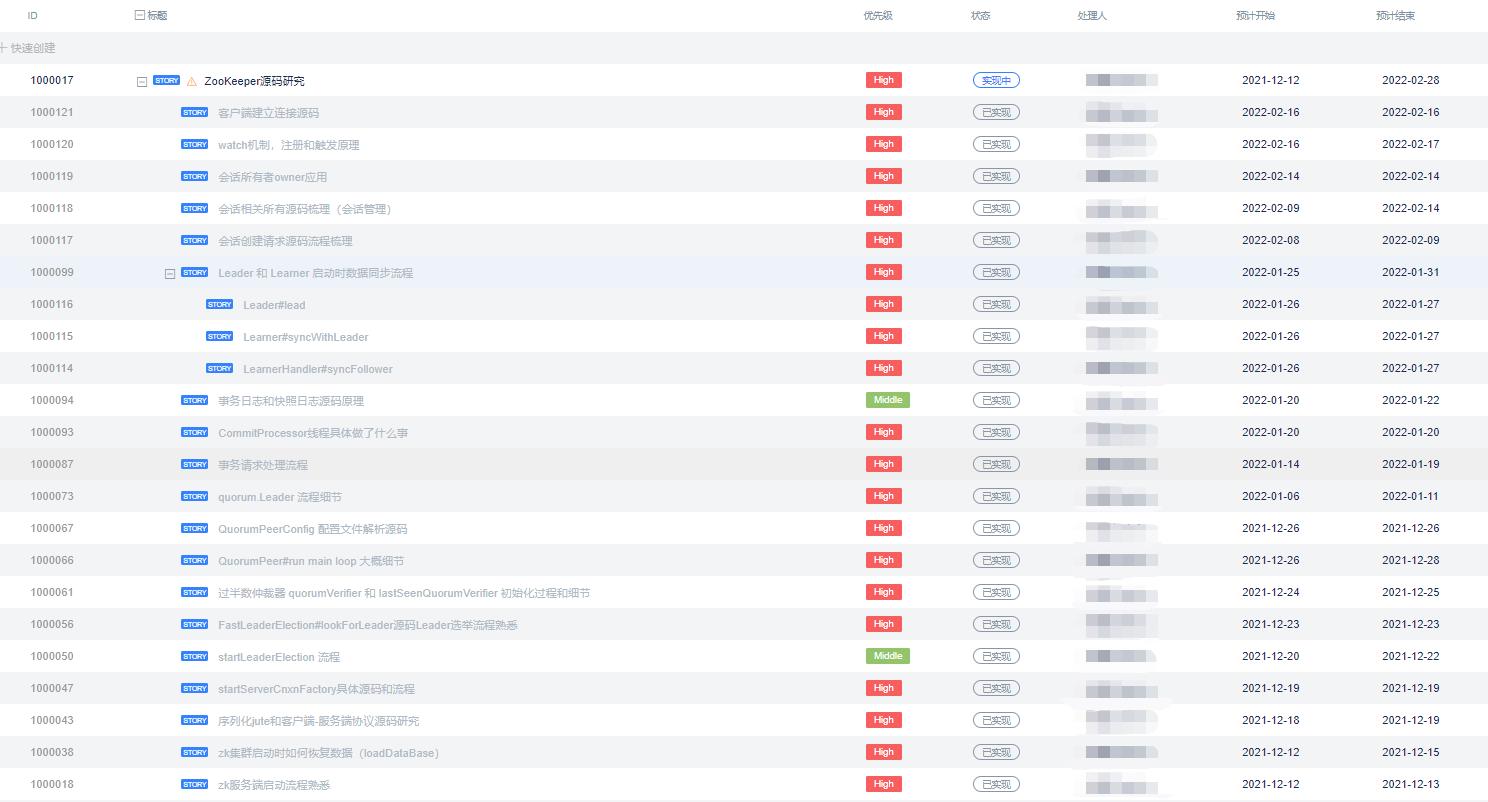Sort by the 状态 column header

980,16
